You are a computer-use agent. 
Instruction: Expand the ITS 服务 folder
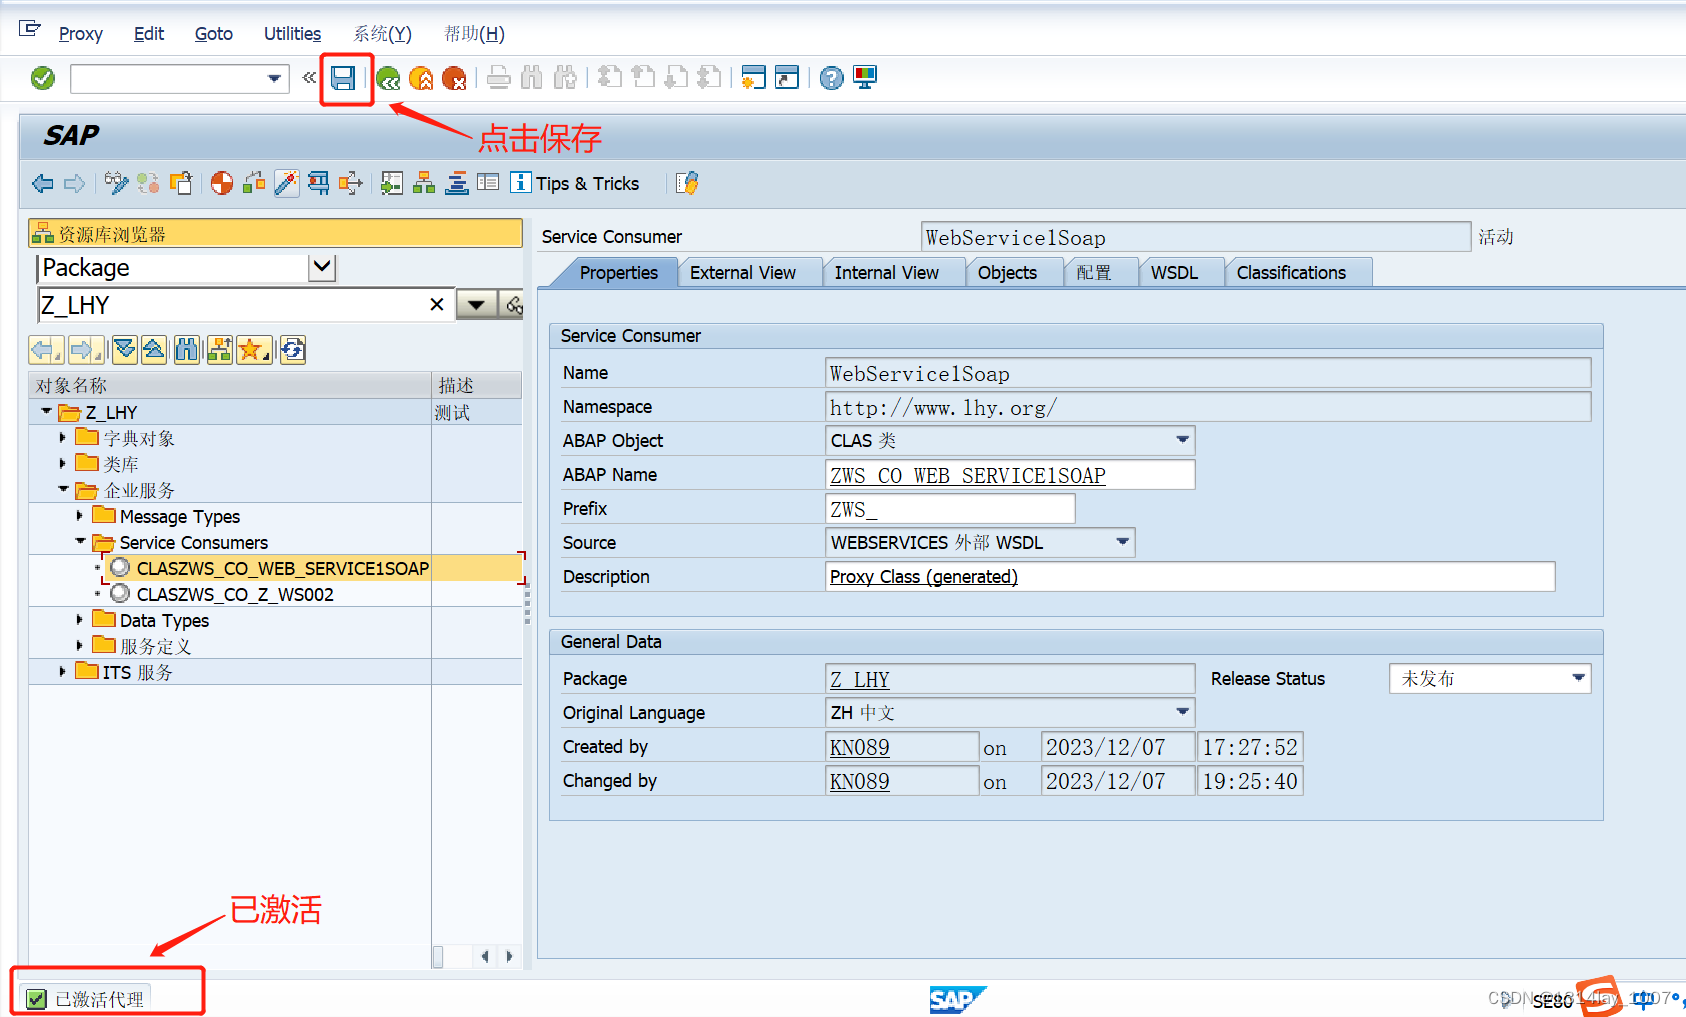(62, 671)
